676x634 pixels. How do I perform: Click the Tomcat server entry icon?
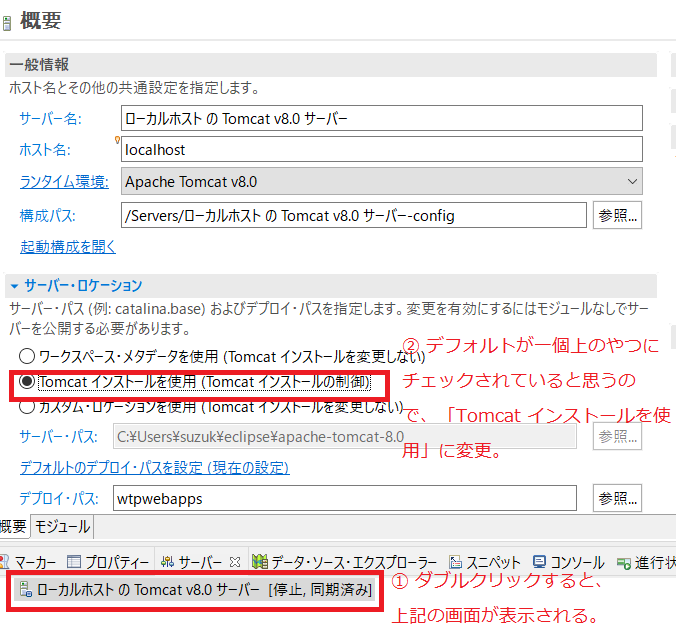[x=25, y=589]
